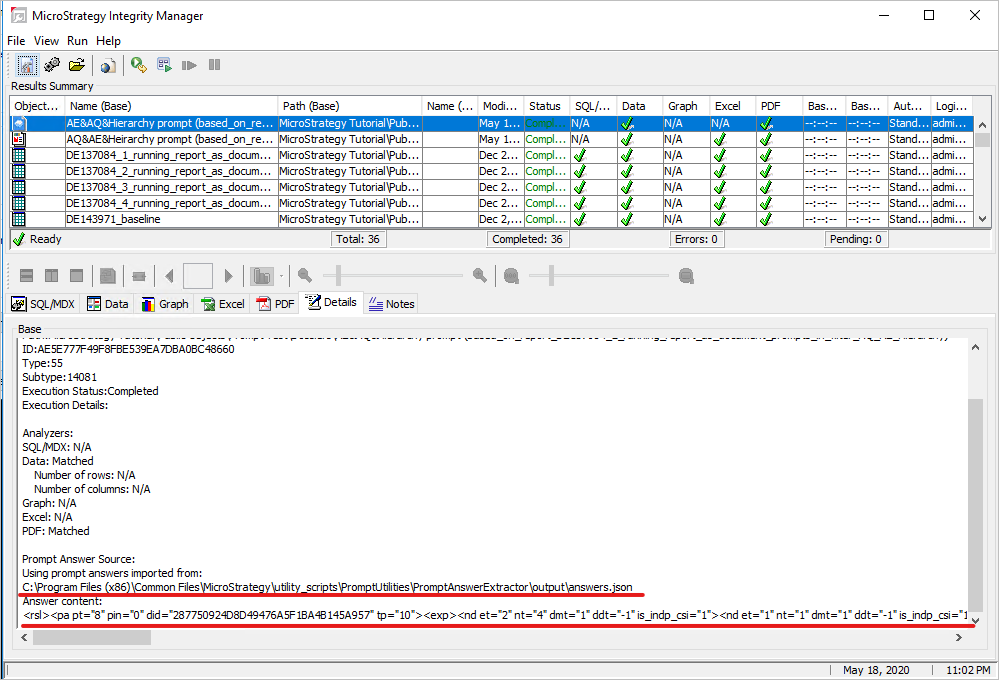Click the green run-again toolbar icon
The image size is (999, 680).
[x=139, y=65]
